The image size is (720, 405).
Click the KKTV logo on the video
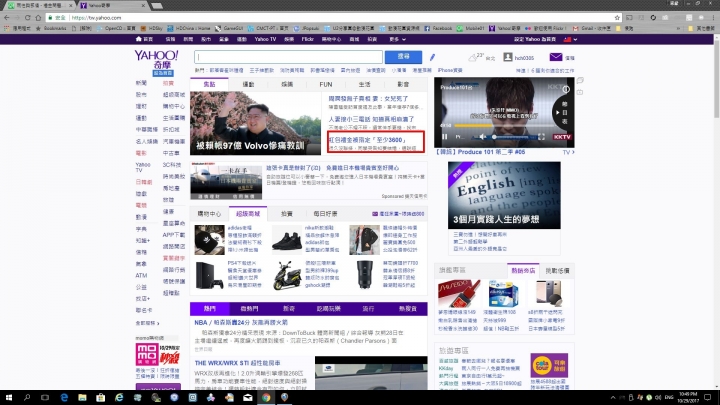[x=562, y=137]
